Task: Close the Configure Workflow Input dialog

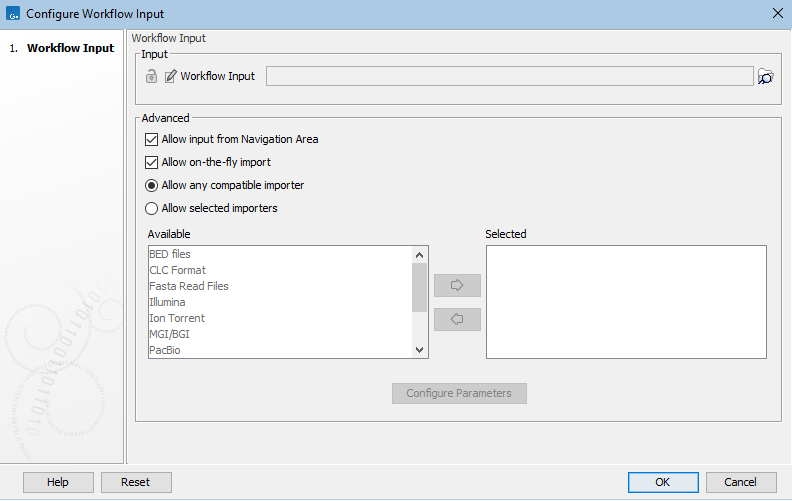Action: (778, 13)
